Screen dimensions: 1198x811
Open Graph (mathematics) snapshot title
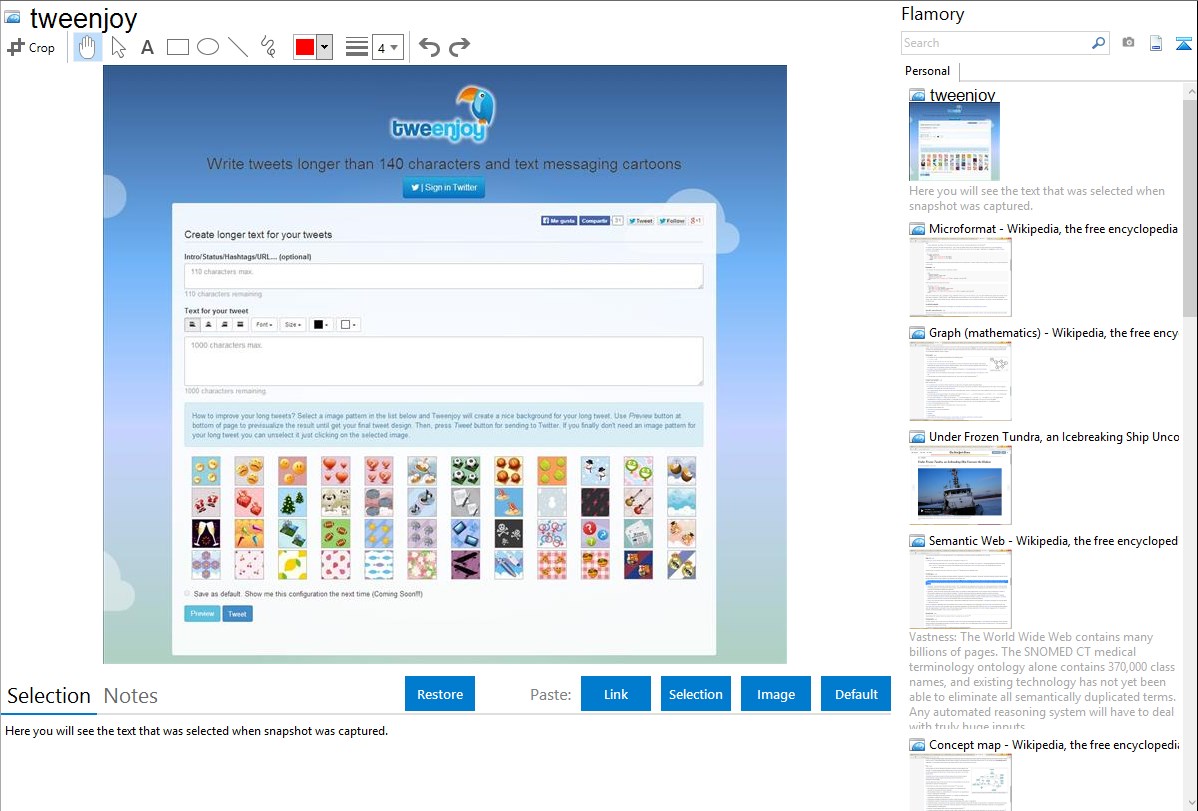coord(1053,333)
